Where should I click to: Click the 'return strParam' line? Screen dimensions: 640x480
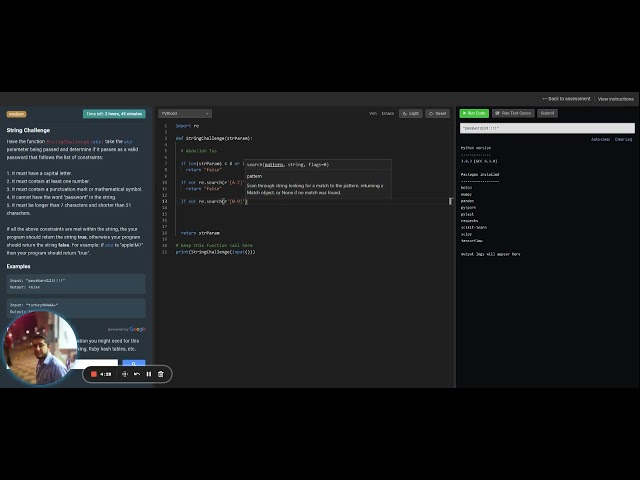200,233
